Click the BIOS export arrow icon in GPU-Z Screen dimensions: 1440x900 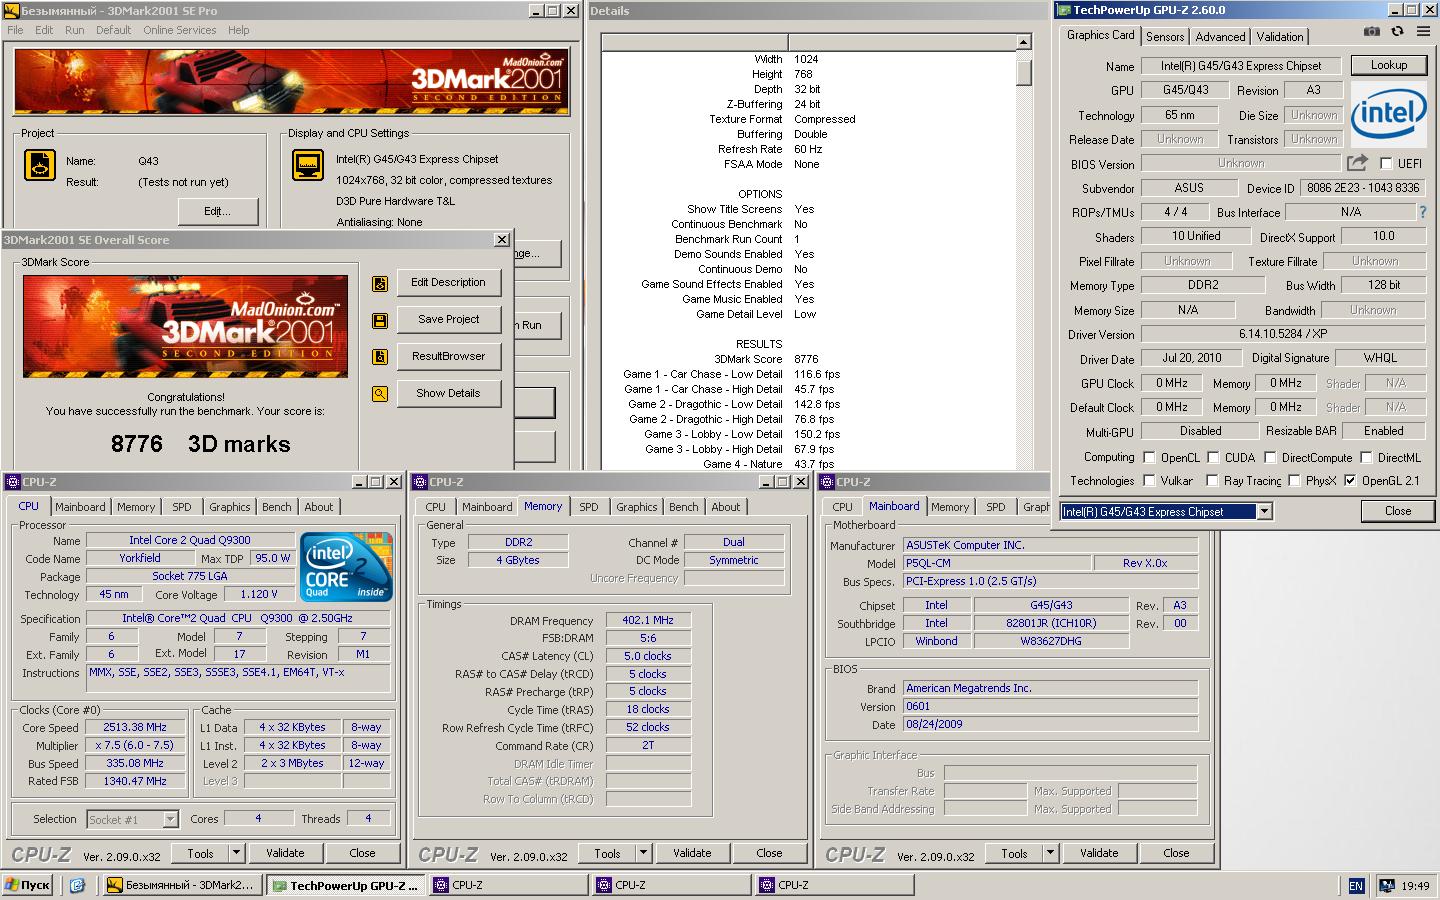point(1357,163)
